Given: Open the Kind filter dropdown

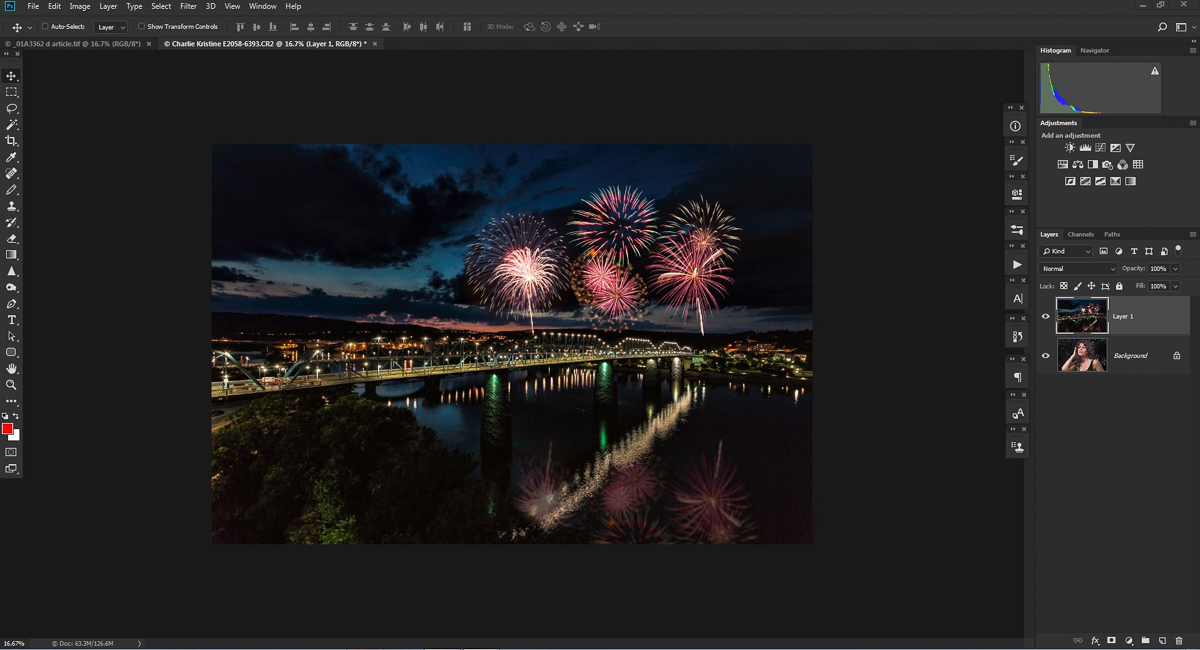Looking at the screenshot, I should (1066, 251).
